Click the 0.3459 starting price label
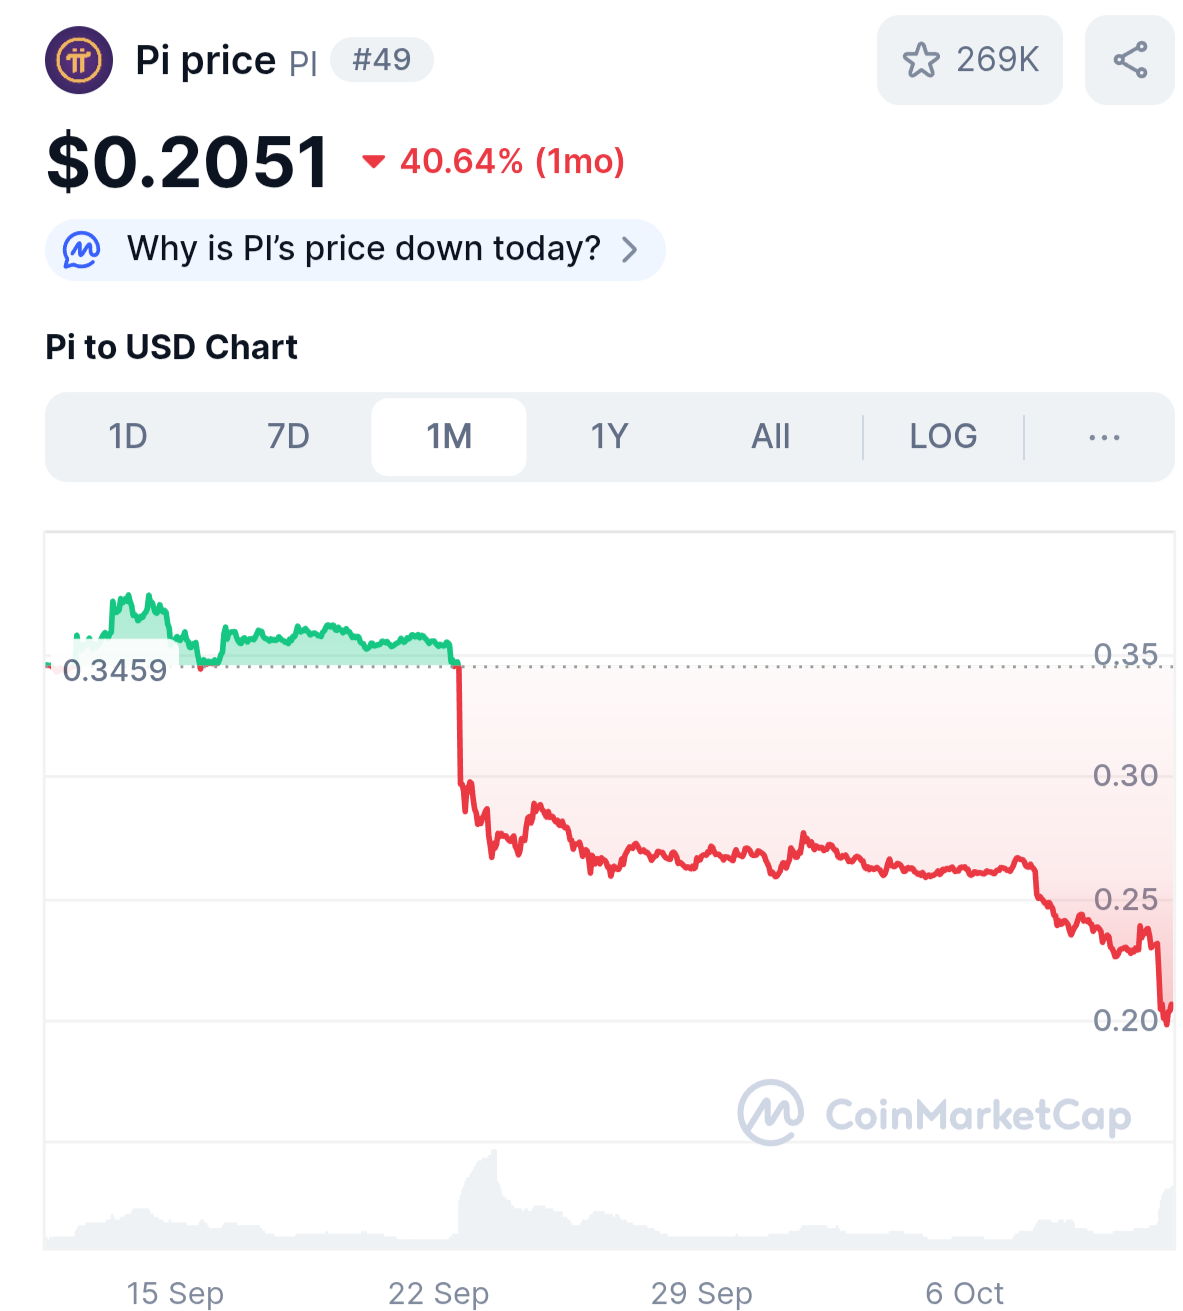This screenshot has width=1183, height=1311. tap(115, 670)
